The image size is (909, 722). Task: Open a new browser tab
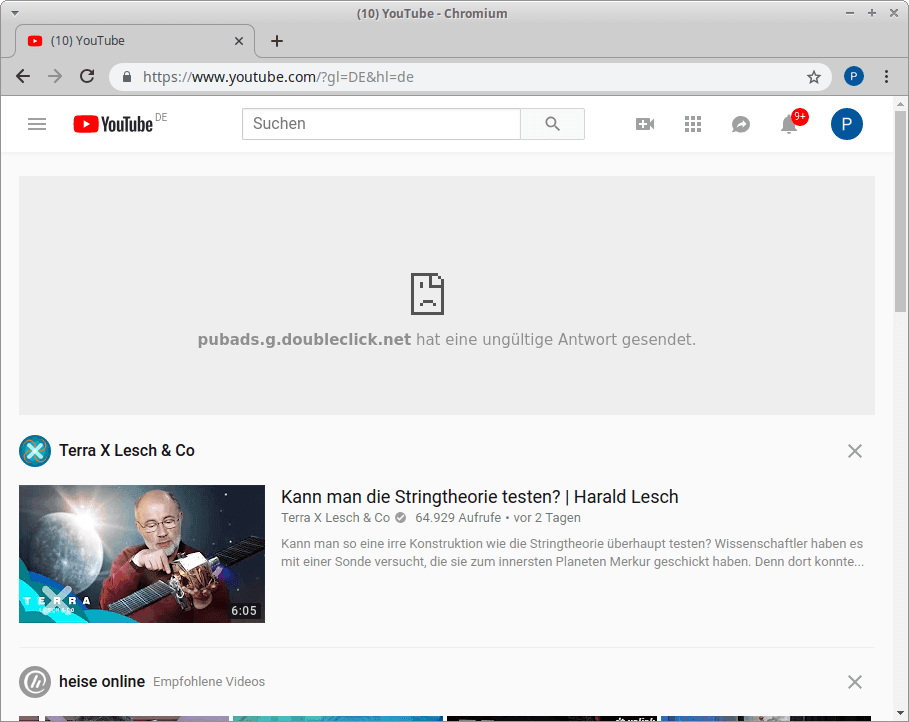coord(277,41)
